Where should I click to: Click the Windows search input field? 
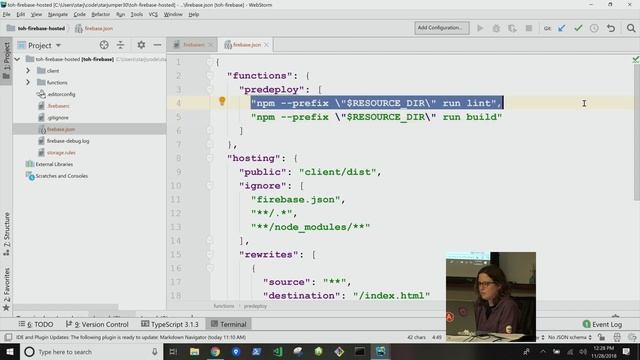pyautogui.click(x=90, y=351)
